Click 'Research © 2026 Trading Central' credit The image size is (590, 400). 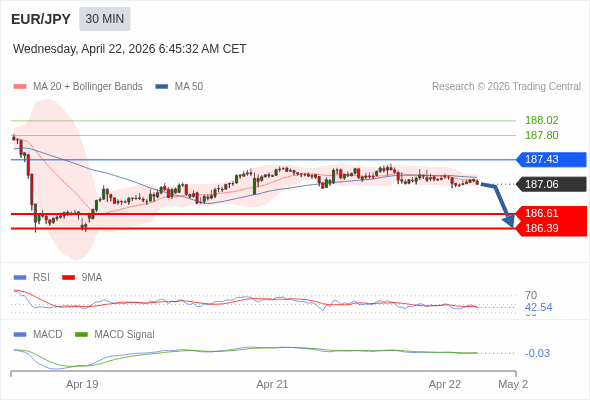(x=506, y=87)
